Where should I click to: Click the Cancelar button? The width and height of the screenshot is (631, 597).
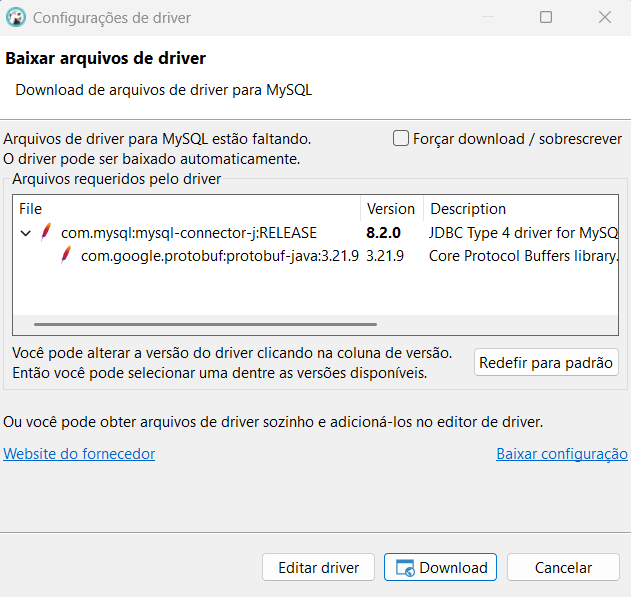563,567
